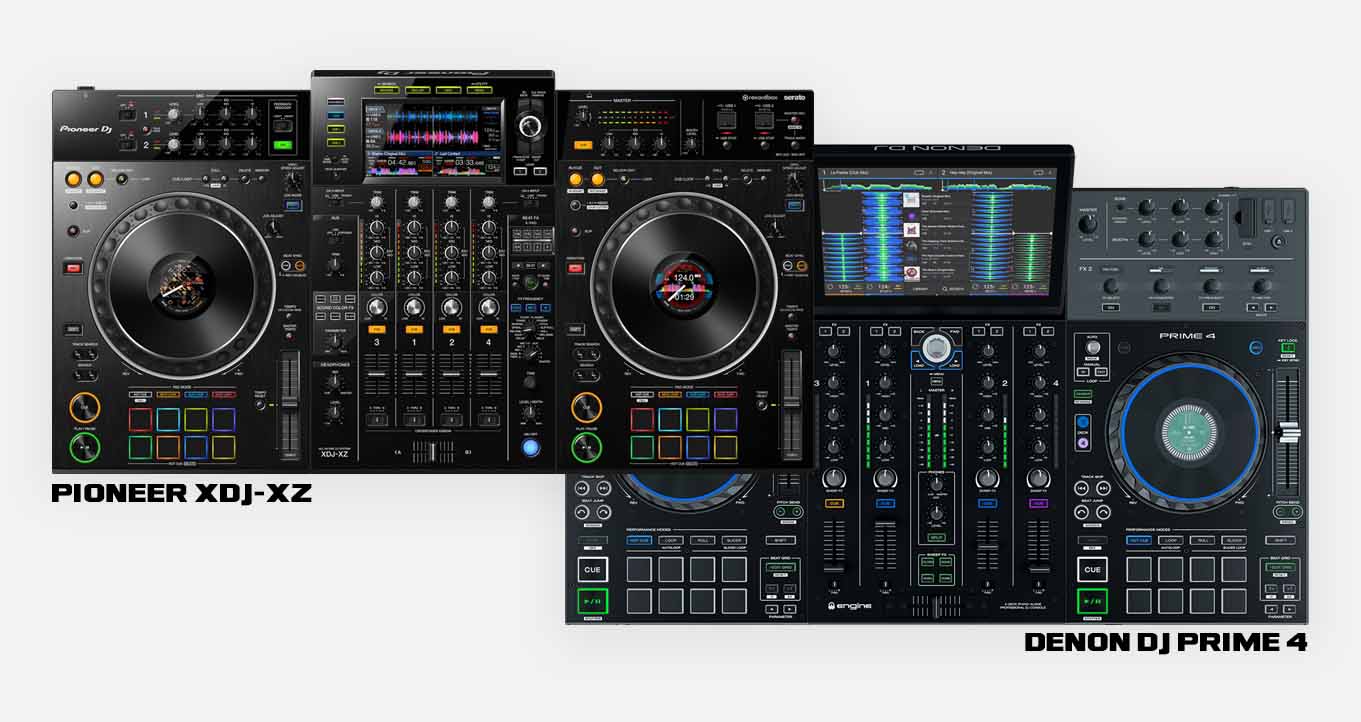Click the XDJ-XZ model label on the mixer
Screen dimensions: 1361x722
click(x=333, y=453)
